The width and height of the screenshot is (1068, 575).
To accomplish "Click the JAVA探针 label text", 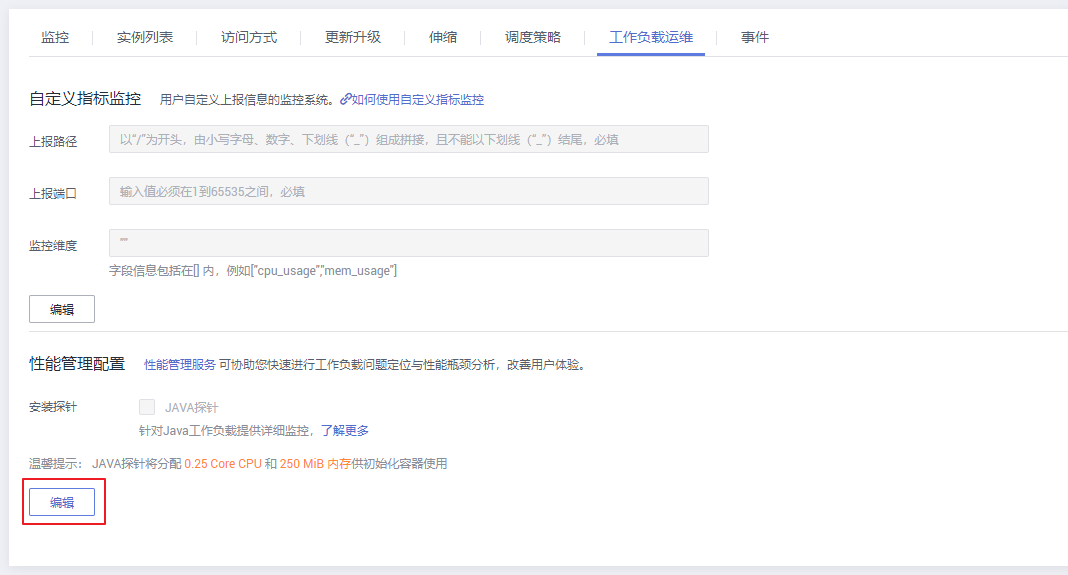I will [191, 408].
